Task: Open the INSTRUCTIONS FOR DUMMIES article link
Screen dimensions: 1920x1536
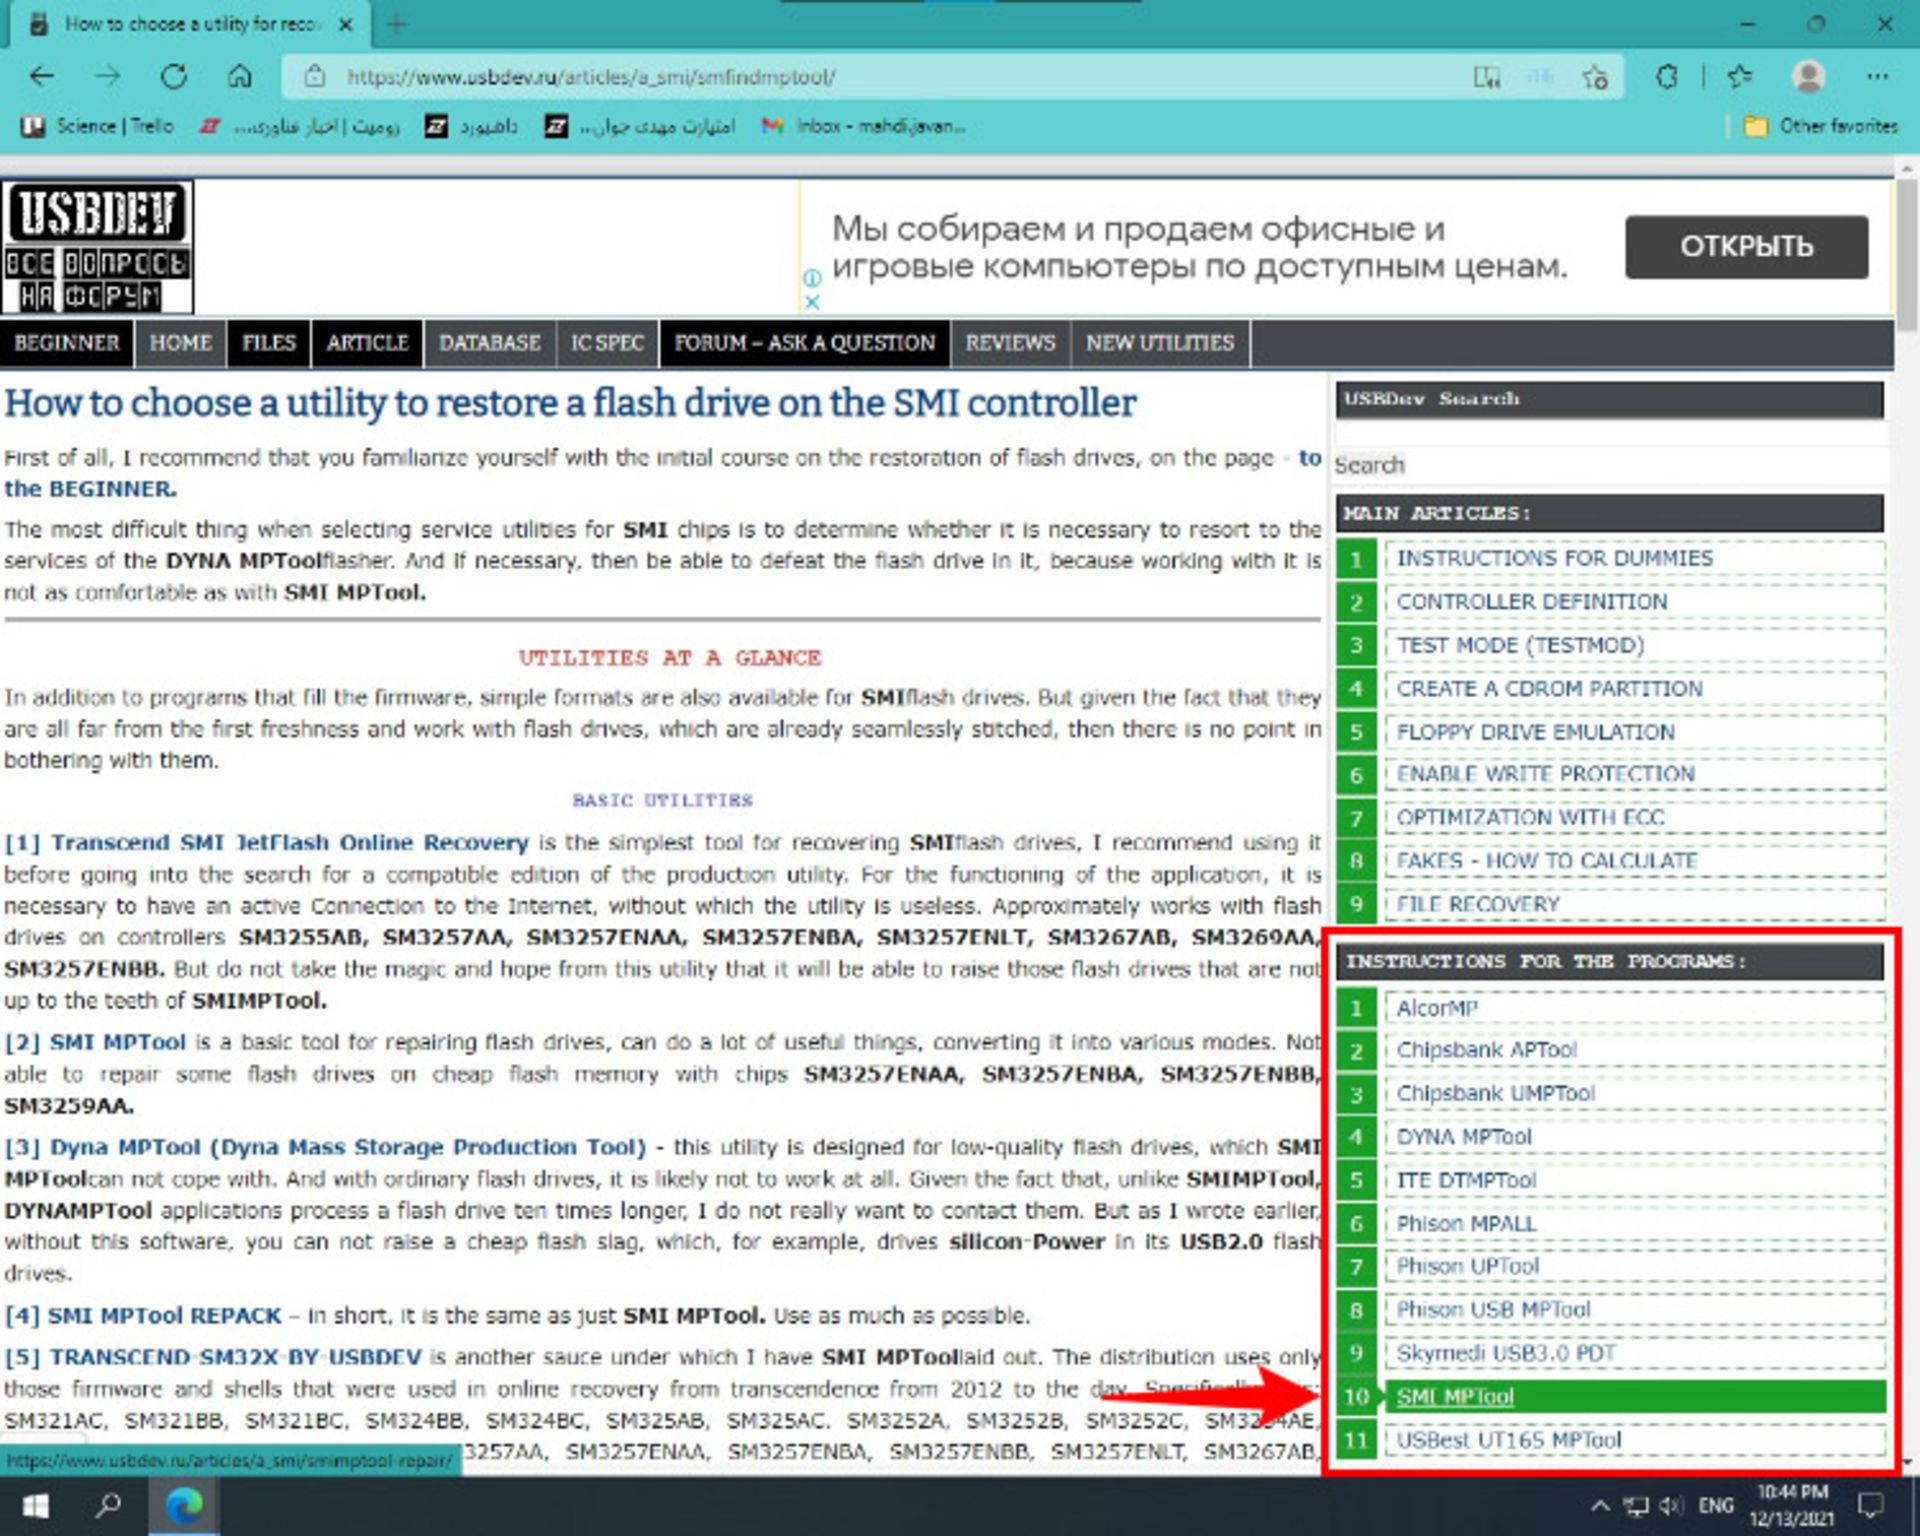Action: click(x=1555, y=558)
